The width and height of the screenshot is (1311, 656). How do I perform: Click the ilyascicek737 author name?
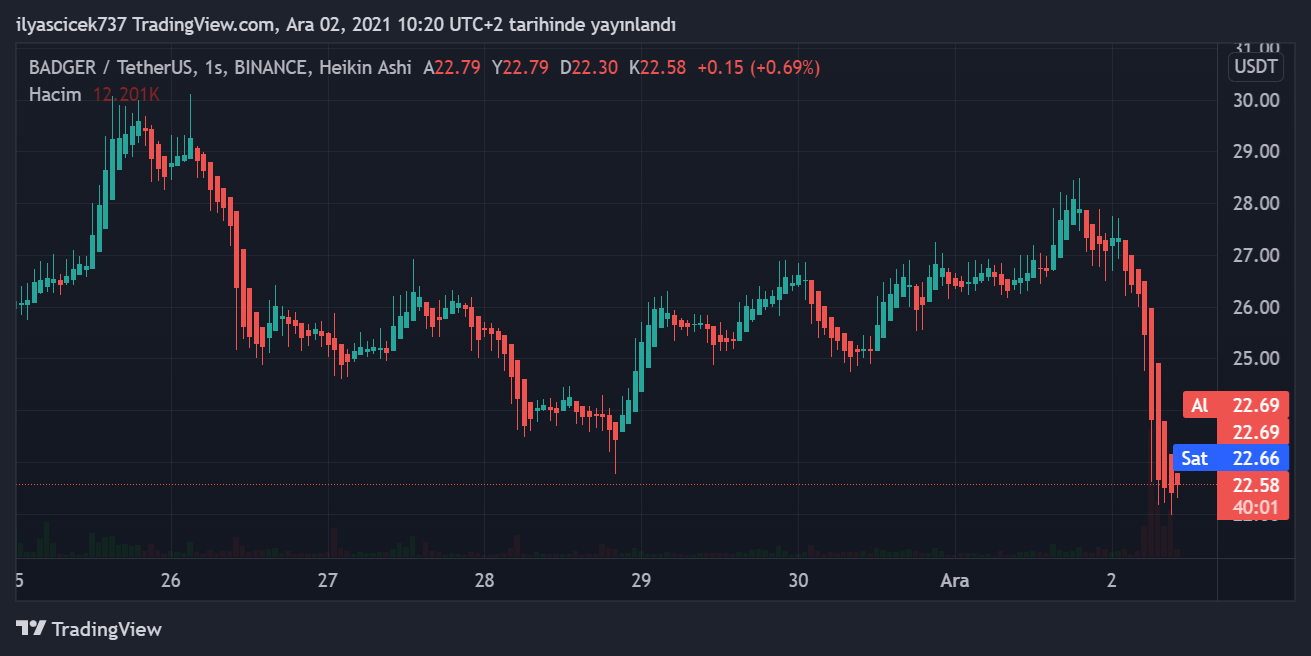pos(71,24)
